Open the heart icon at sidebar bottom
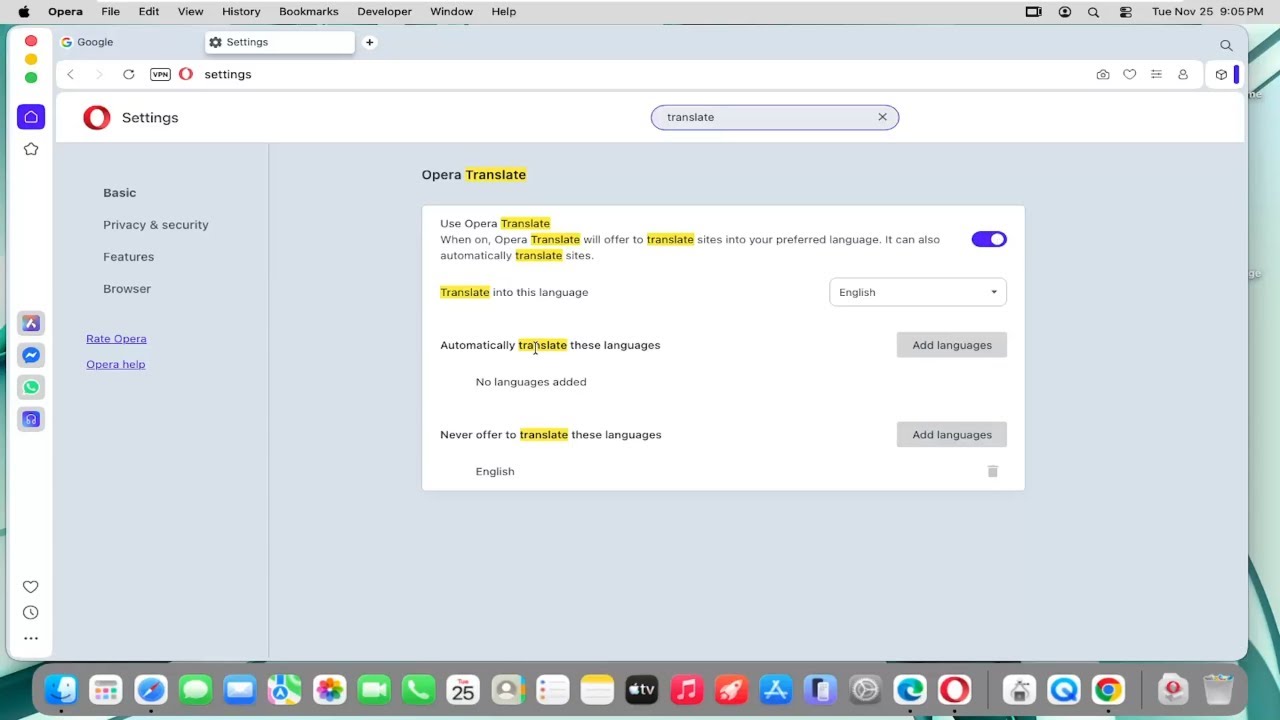Image resolution: width=1280 pixels, height=720 pixels. pyautogui.click(x=31, y=587)
